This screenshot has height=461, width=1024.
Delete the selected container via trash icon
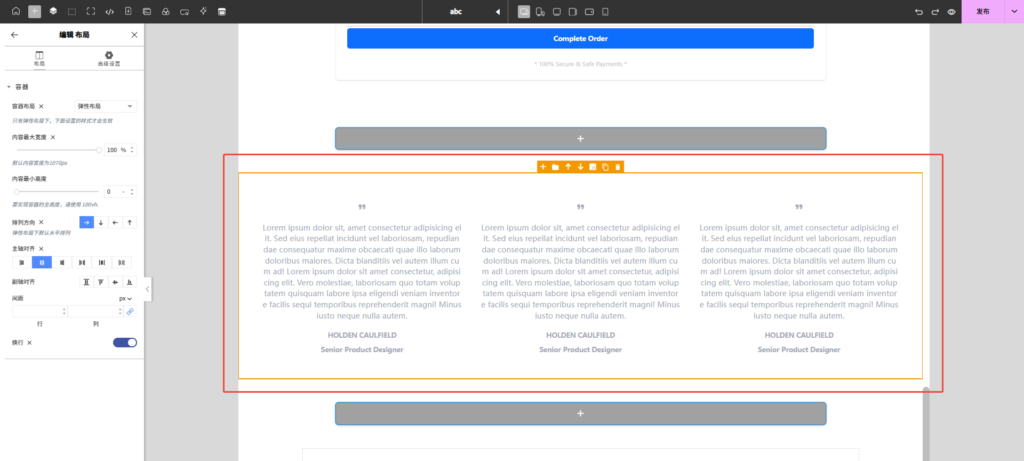click(618, 166)
